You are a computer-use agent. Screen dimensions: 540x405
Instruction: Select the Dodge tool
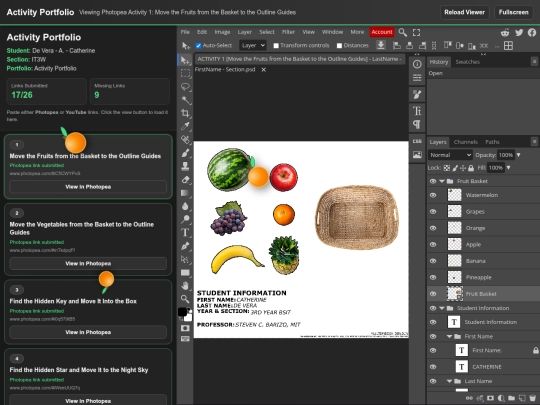tap(185, 219)
